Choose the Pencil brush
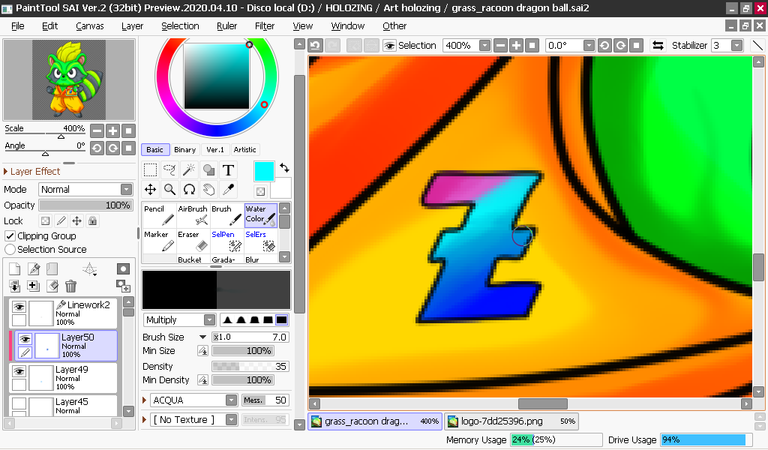768x450 pixels. [x=159, y=215]
